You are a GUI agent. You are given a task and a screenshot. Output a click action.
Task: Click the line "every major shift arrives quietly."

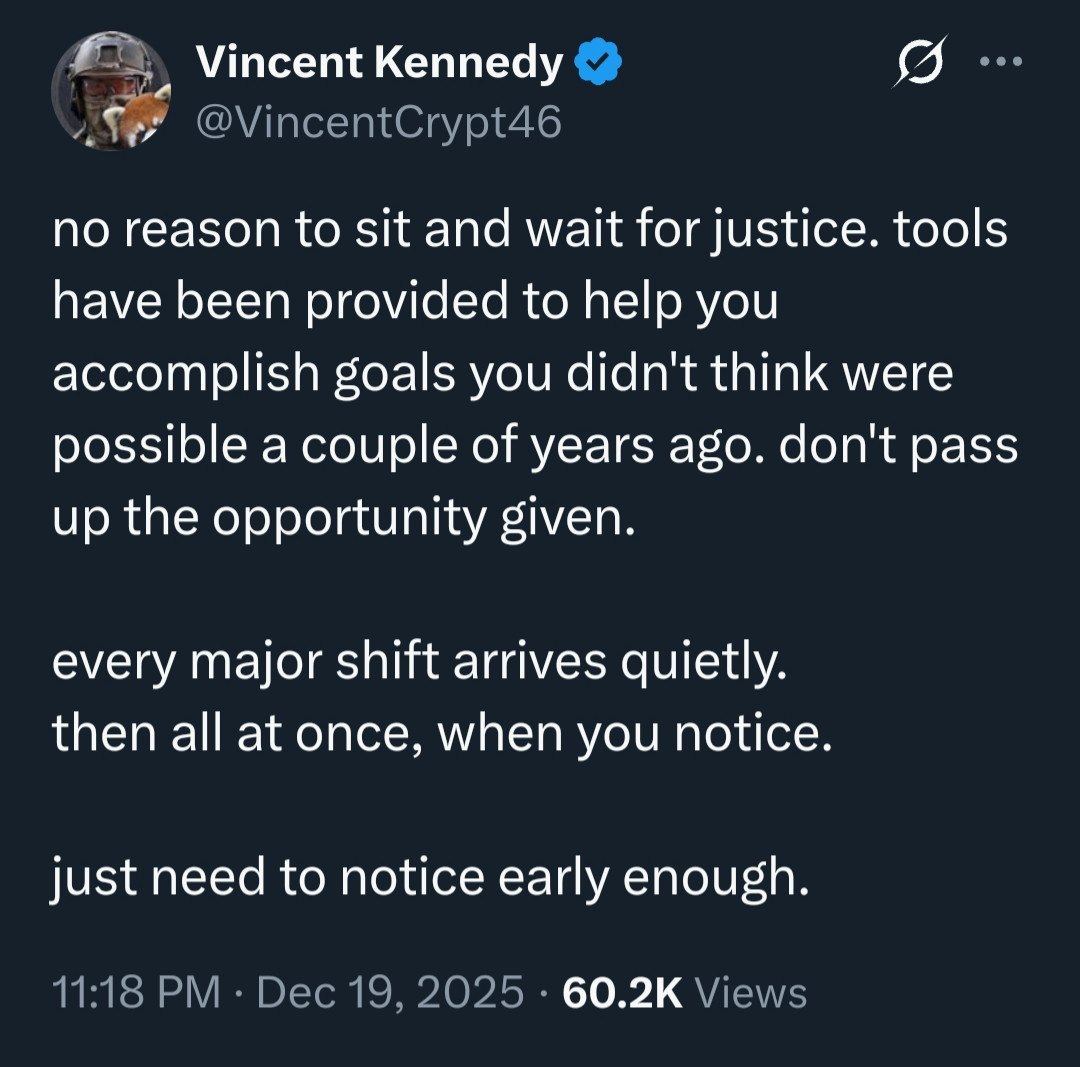419,662
